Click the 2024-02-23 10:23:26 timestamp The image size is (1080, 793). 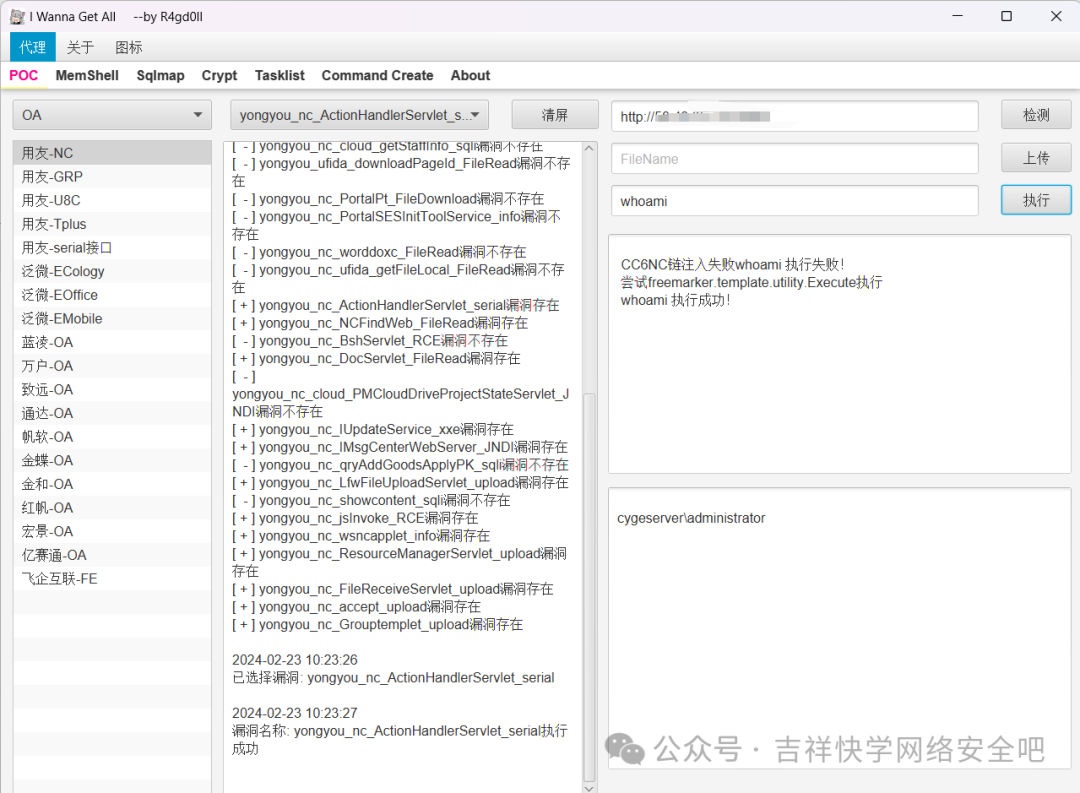(295, 660)
